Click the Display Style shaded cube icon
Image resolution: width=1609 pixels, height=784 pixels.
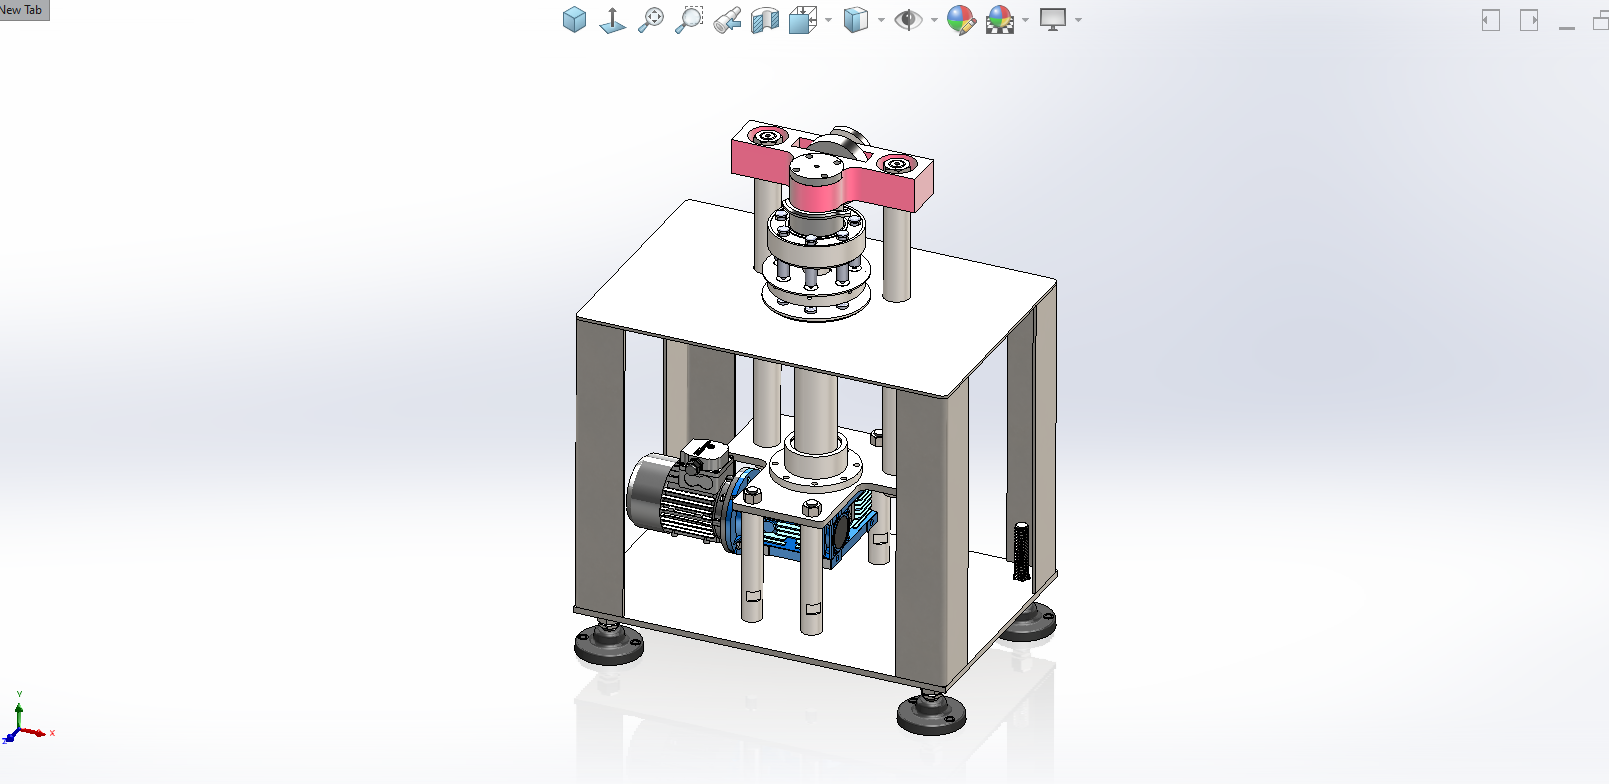(855, 19)
